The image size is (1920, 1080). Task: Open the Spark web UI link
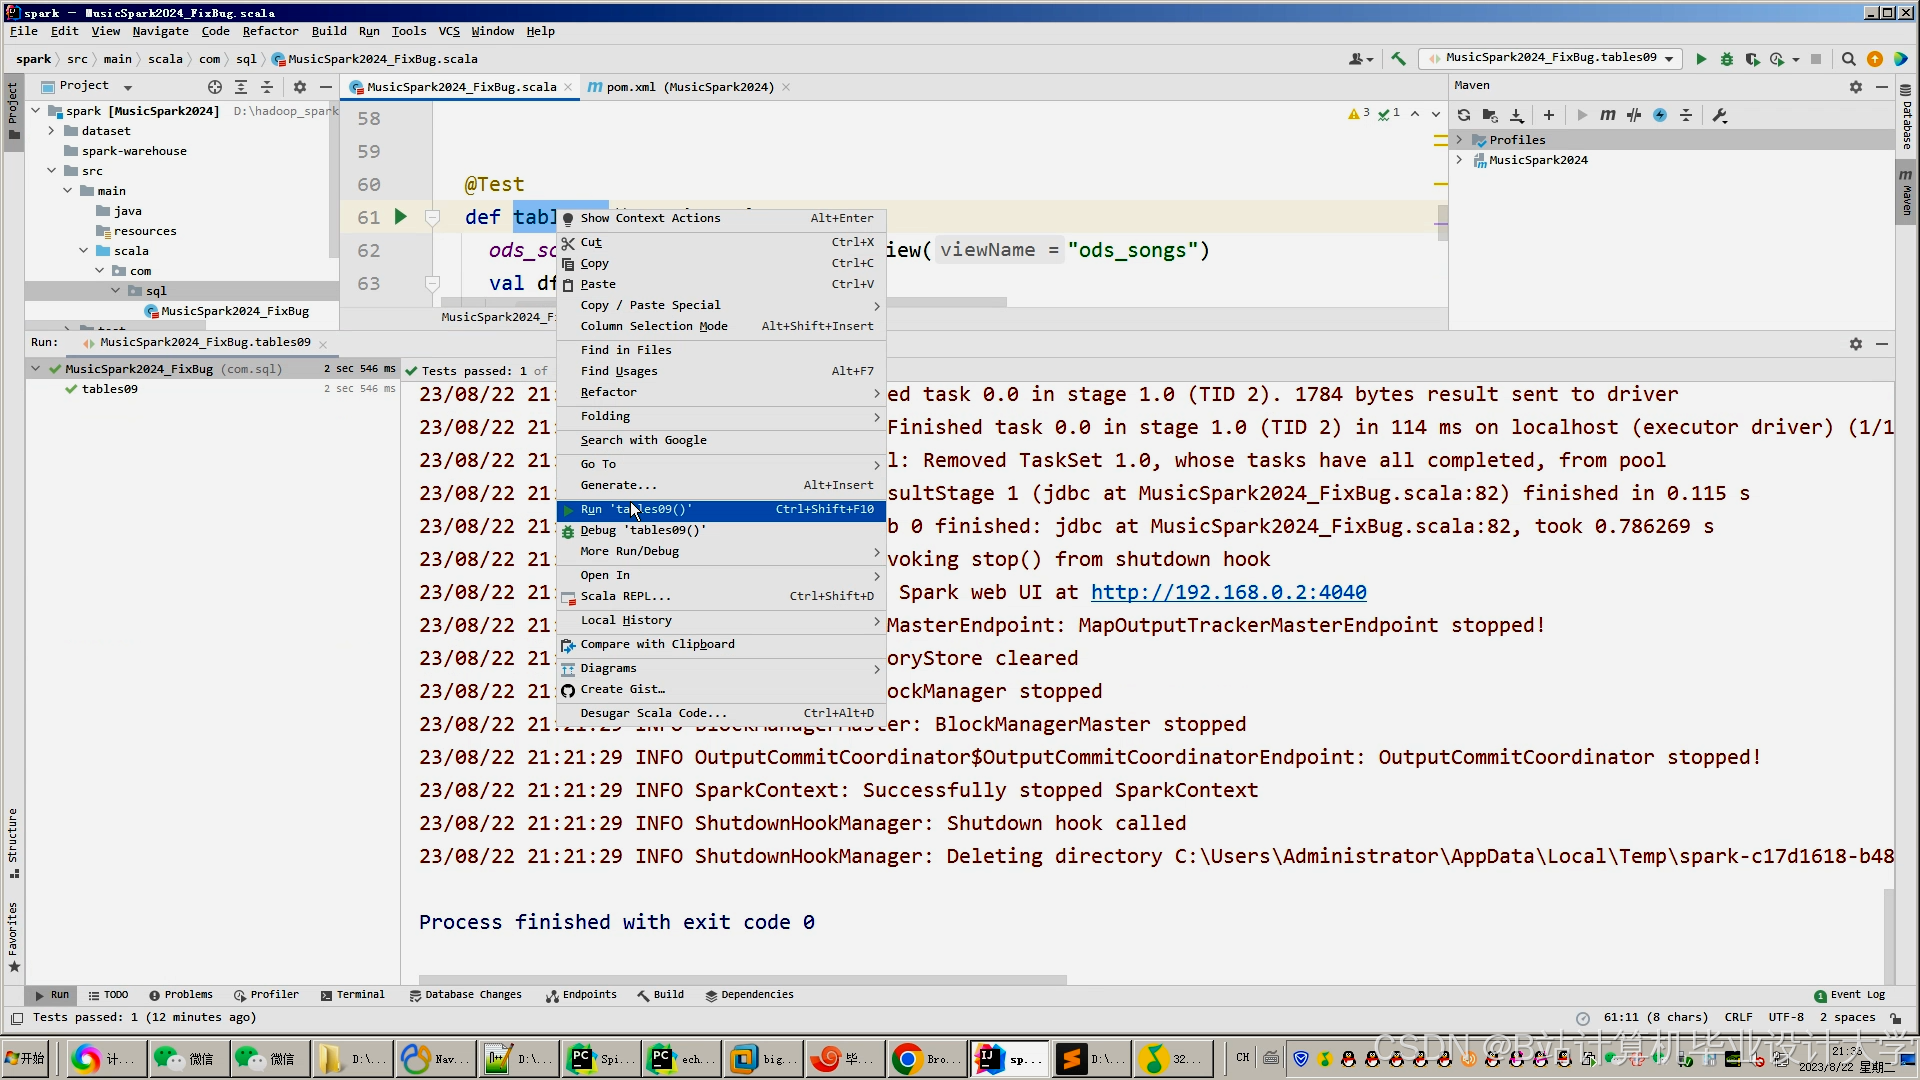click(1228, 592)
